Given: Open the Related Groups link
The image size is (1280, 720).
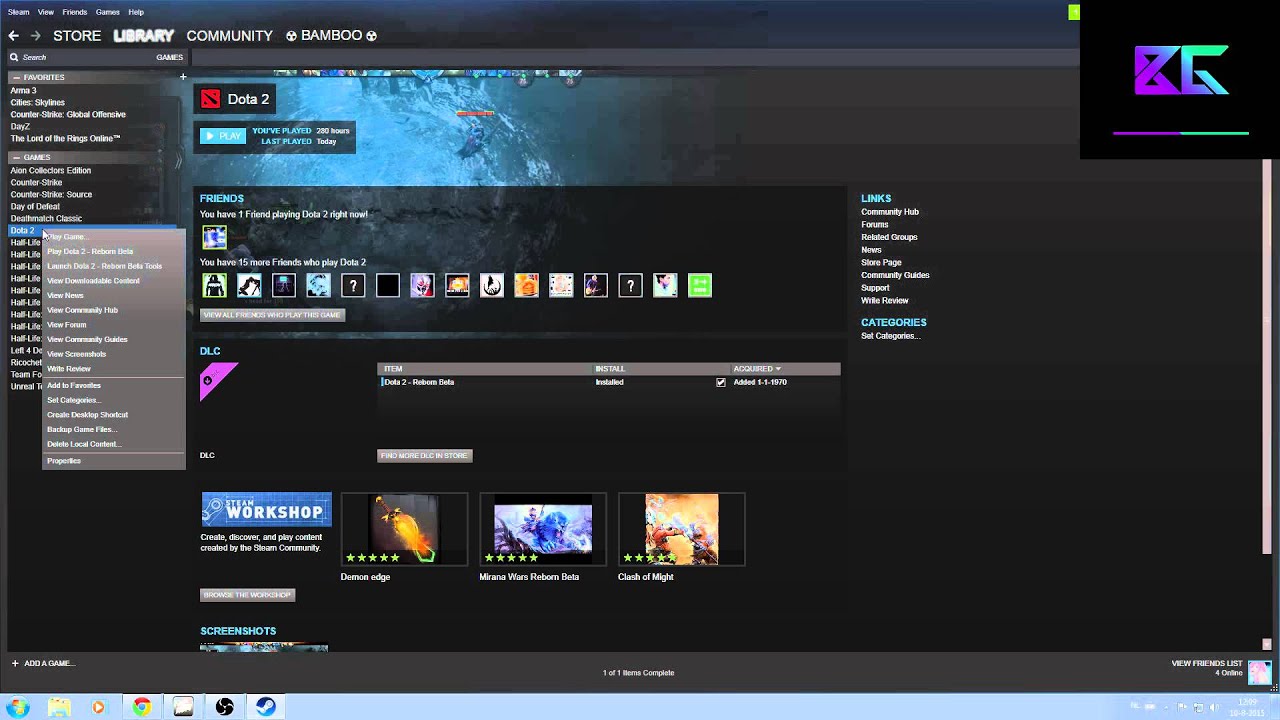Looking at the screenshot, I should pos(889,237).
